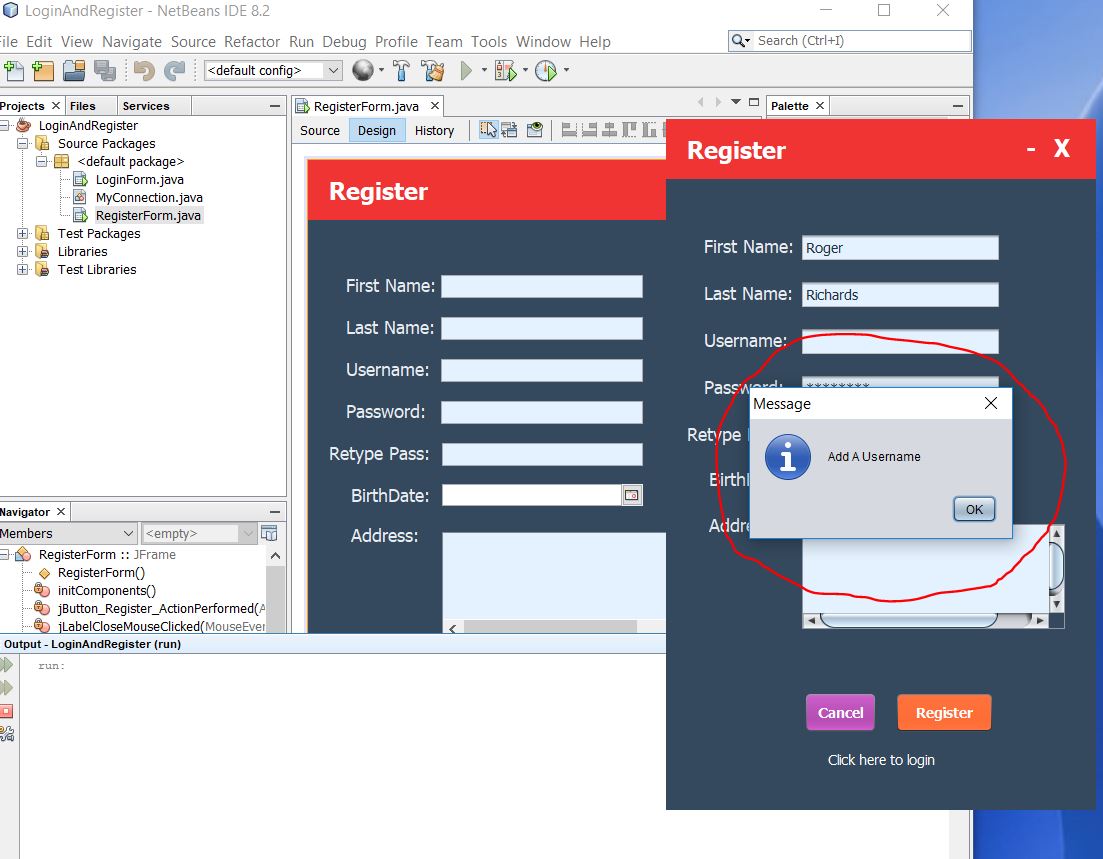The image size is (1103, 859).
Task: Undo last action via toolbar icon
Action: (143, 70)
